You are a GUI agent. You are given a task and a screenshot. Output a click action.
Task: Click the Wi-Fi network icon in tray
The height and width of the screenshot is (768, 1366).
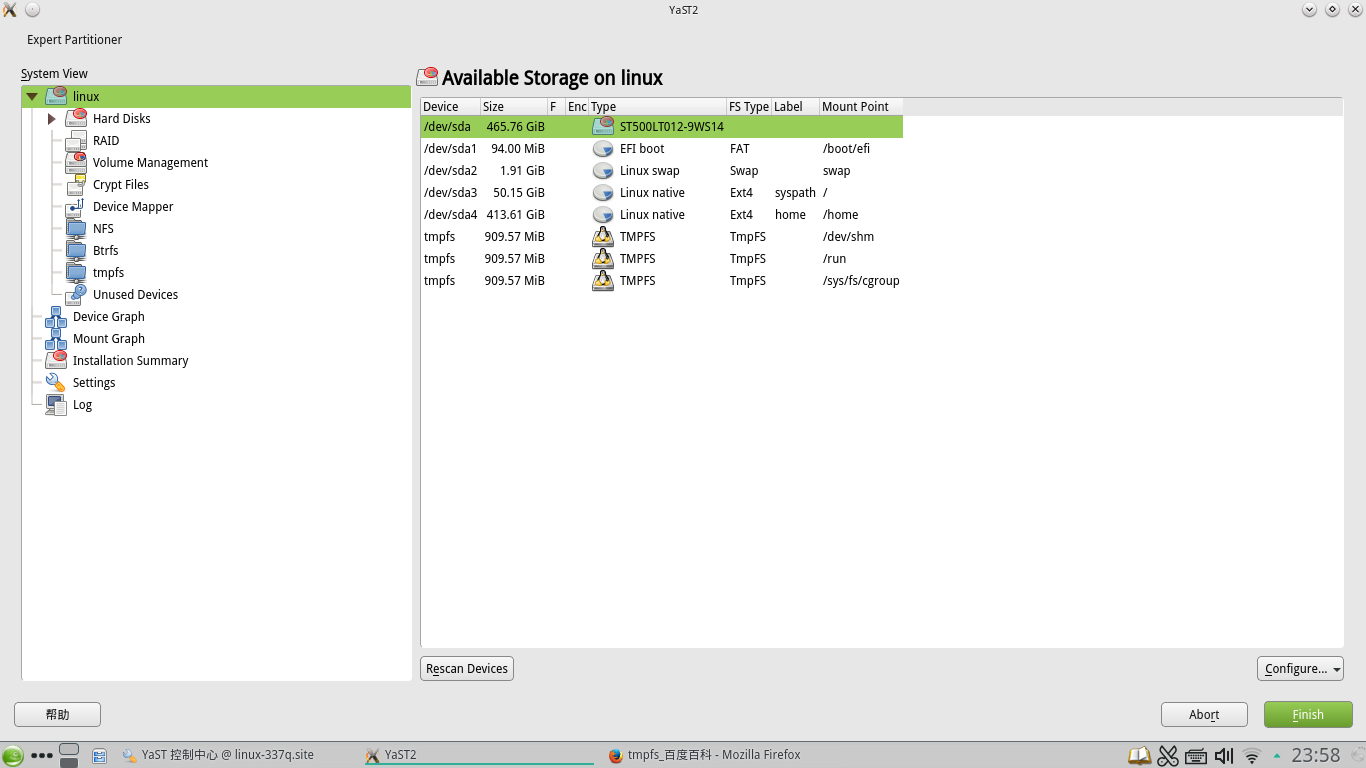1252,756
